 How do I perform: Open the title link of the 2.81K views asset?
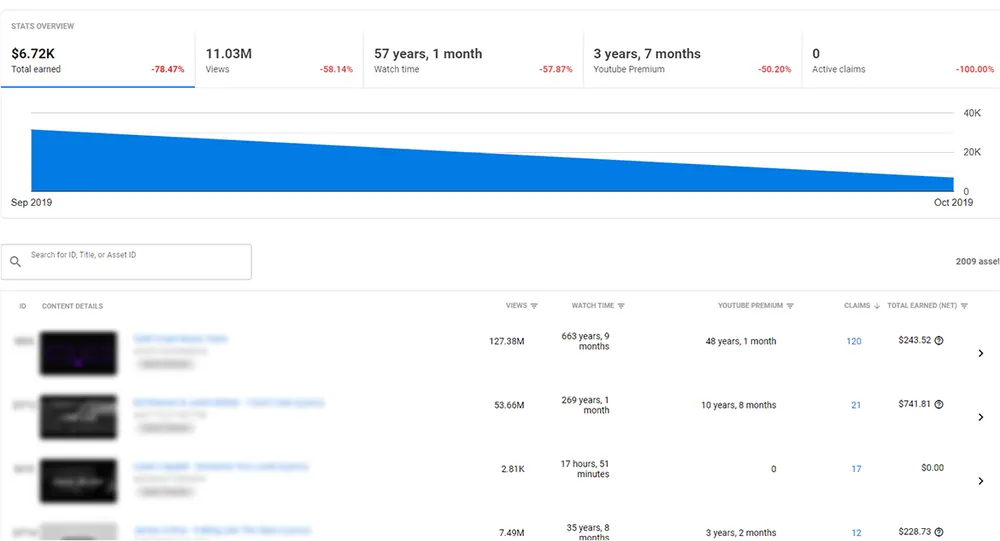[221, 466]
